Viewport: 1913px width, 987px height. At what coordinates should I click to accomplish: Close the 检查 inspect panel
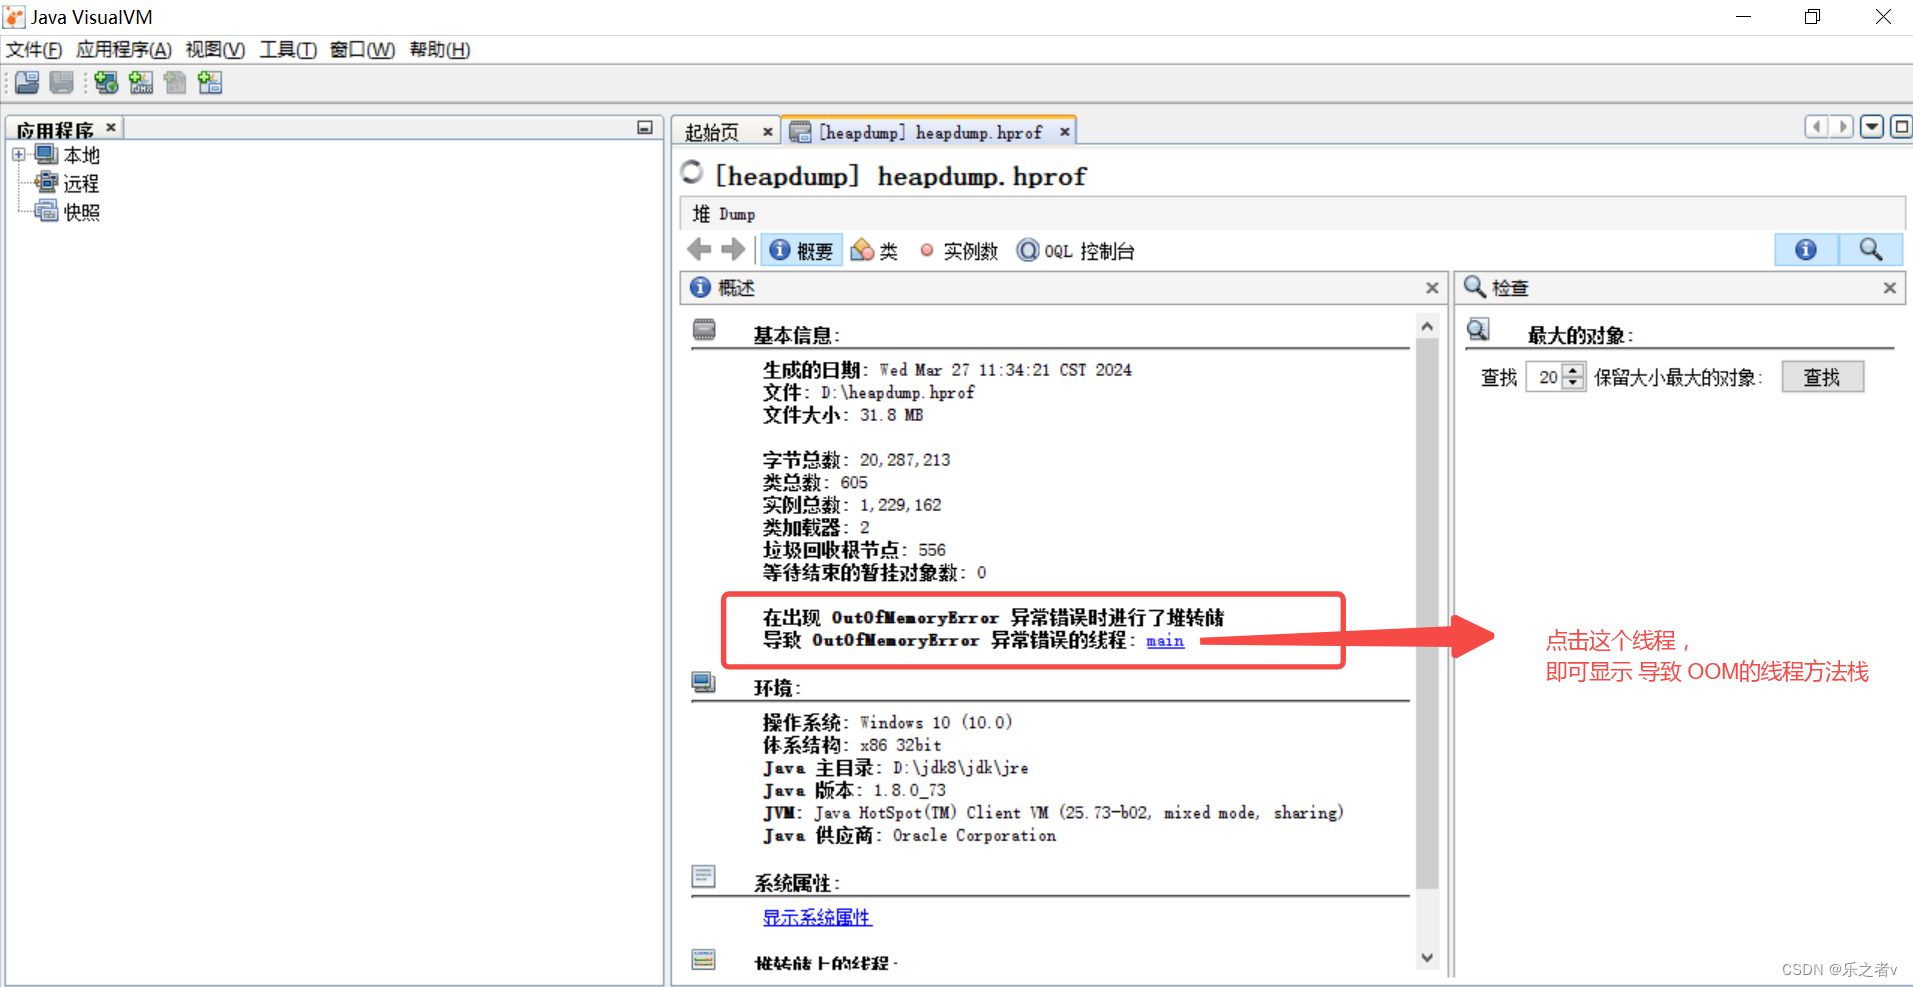[1890, 288]
